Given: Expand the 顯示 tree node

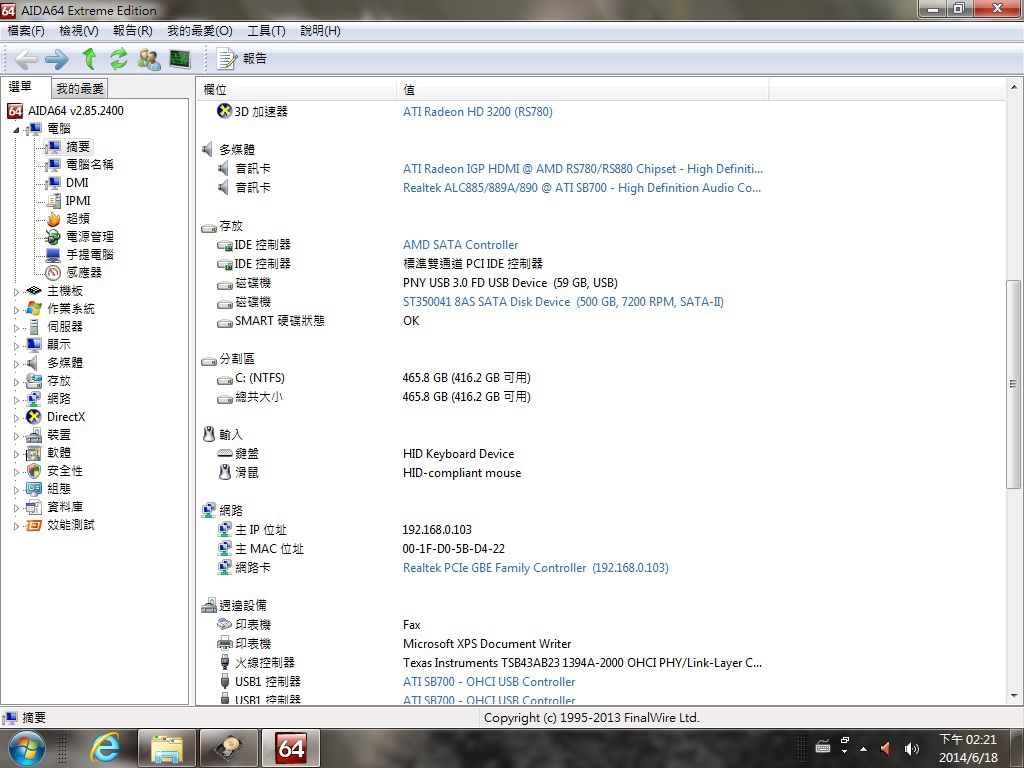Looking at the screenshot, I should 16,345.
